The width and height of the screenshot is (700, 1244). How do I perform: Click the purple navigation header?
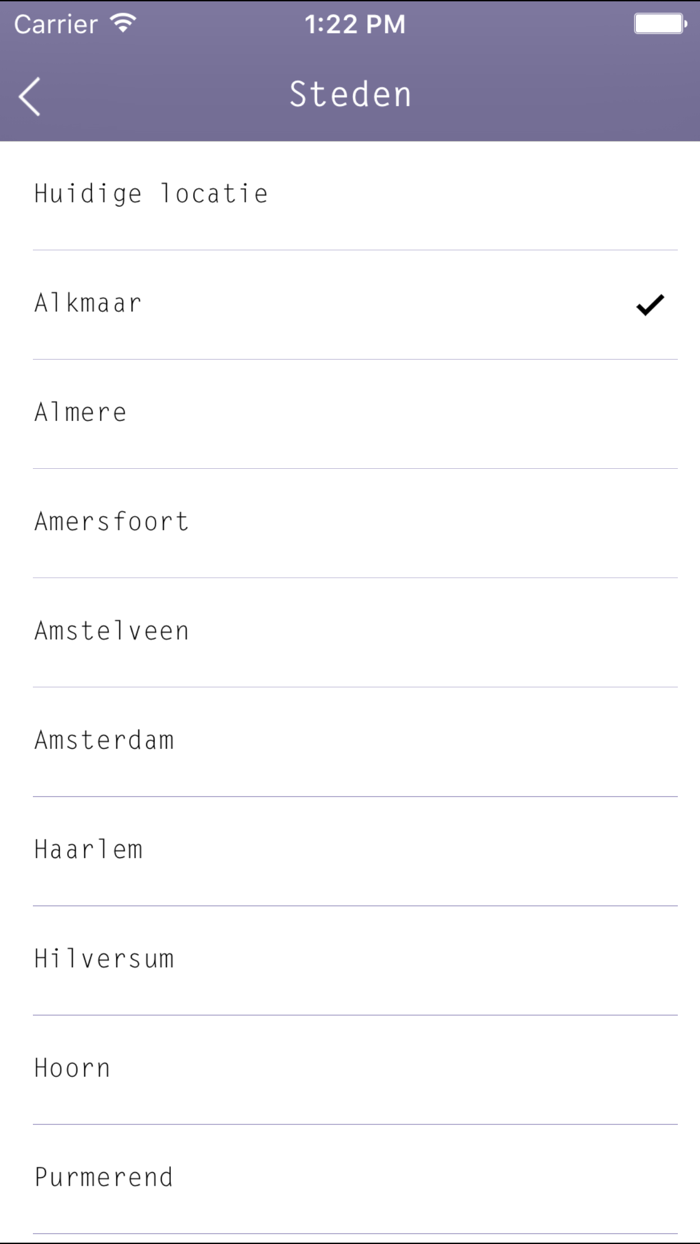350,96
